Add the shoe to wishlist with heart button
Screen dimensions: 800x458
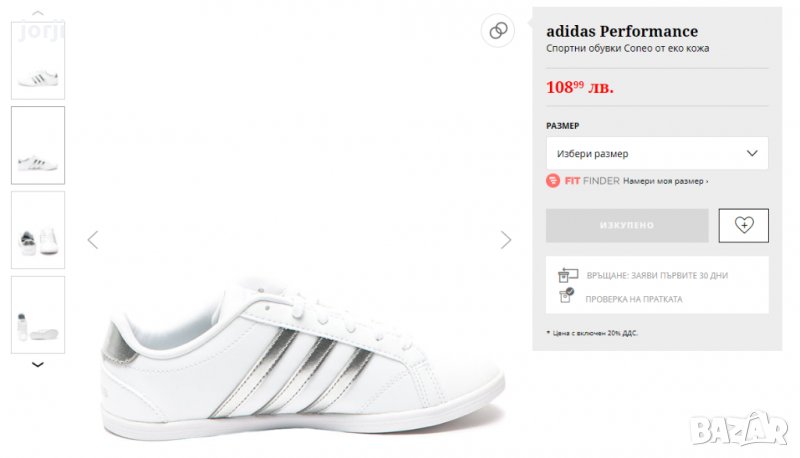743,225
